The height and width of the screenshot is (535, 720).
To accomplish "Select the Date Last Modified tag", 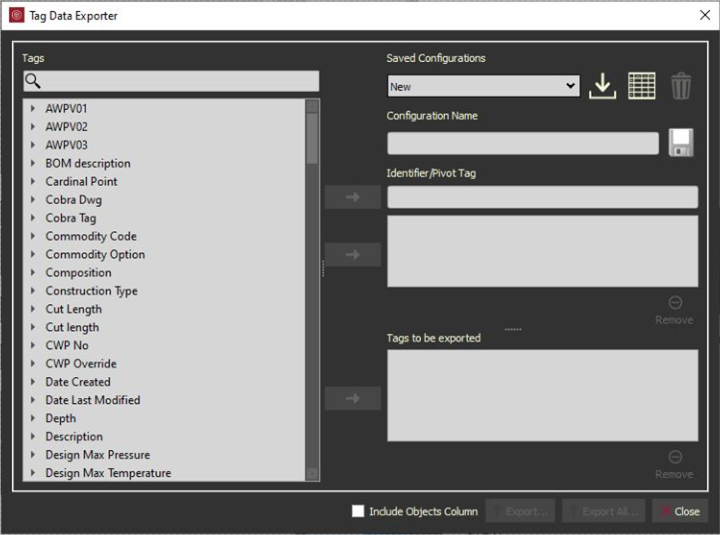I will [93, 400].
